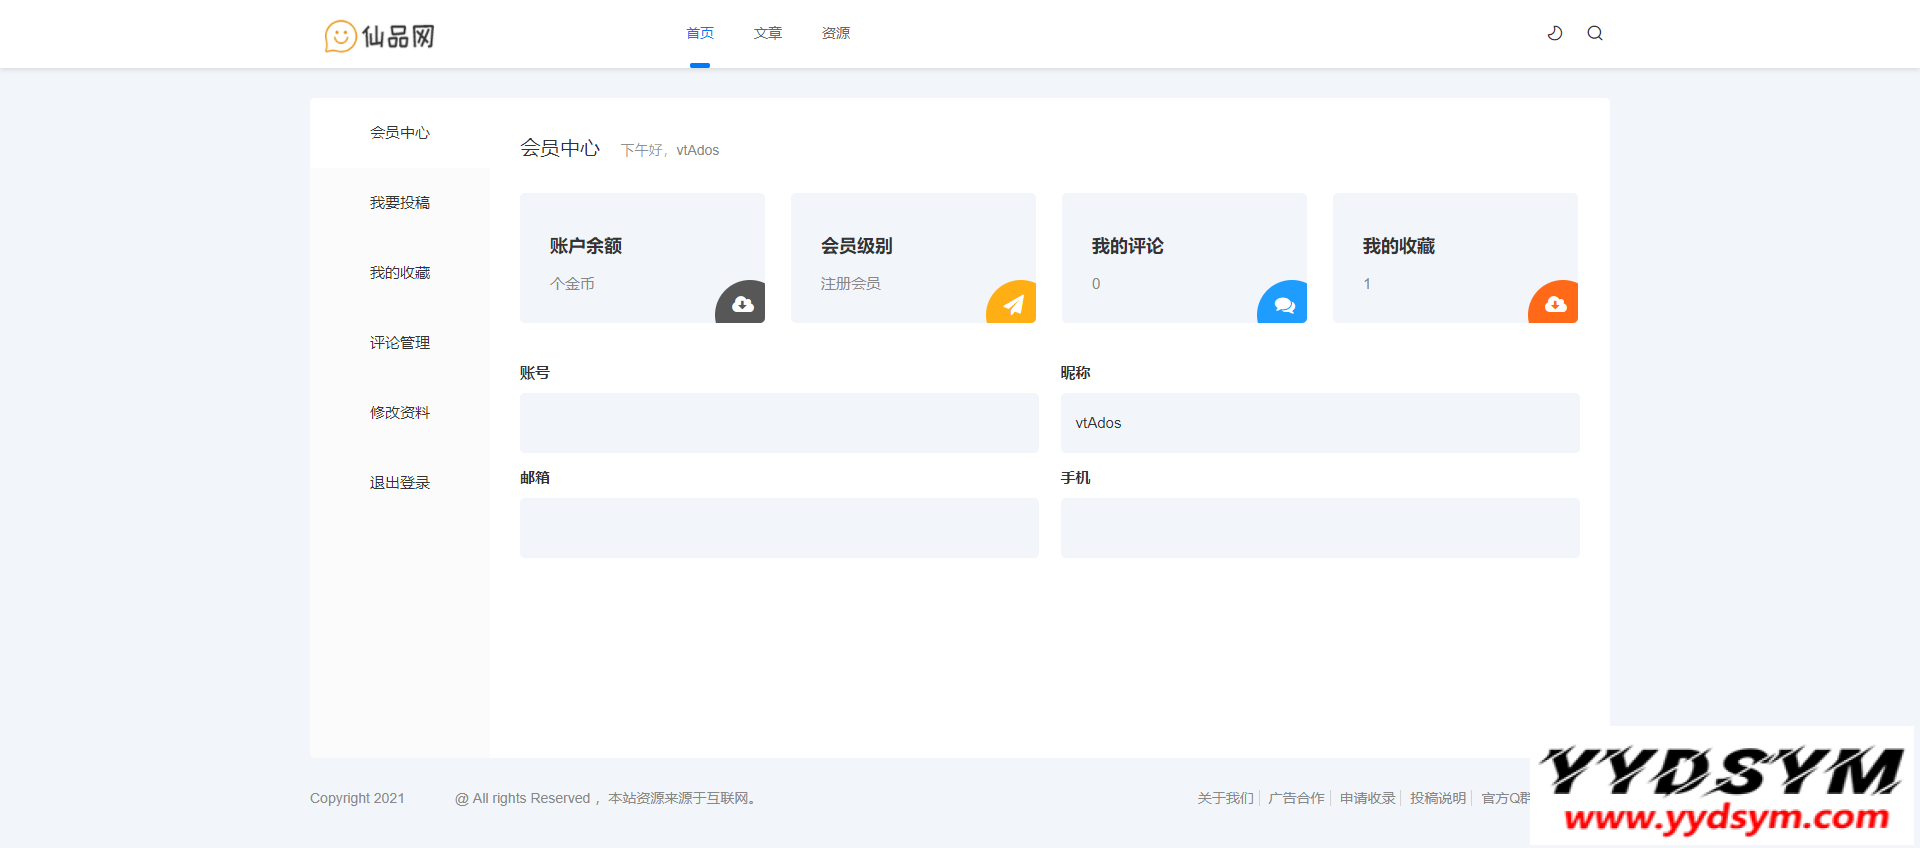Click 退出登录 to log out

click(x=400, y=483)
